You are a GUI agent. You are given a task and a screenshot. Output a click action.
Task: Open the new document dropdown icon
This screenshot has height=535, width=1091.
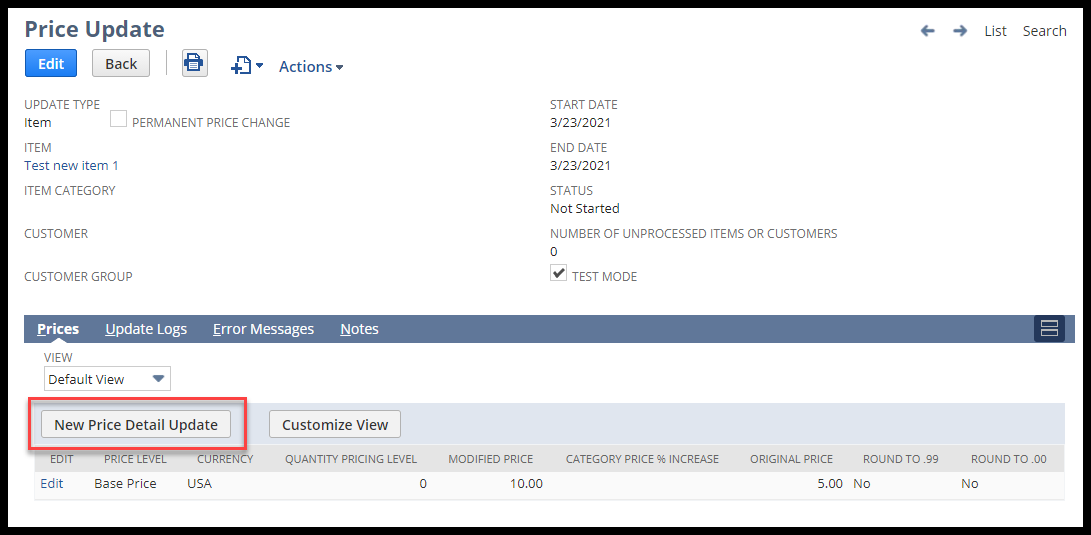pyautogui.click(x=246, y=66)
